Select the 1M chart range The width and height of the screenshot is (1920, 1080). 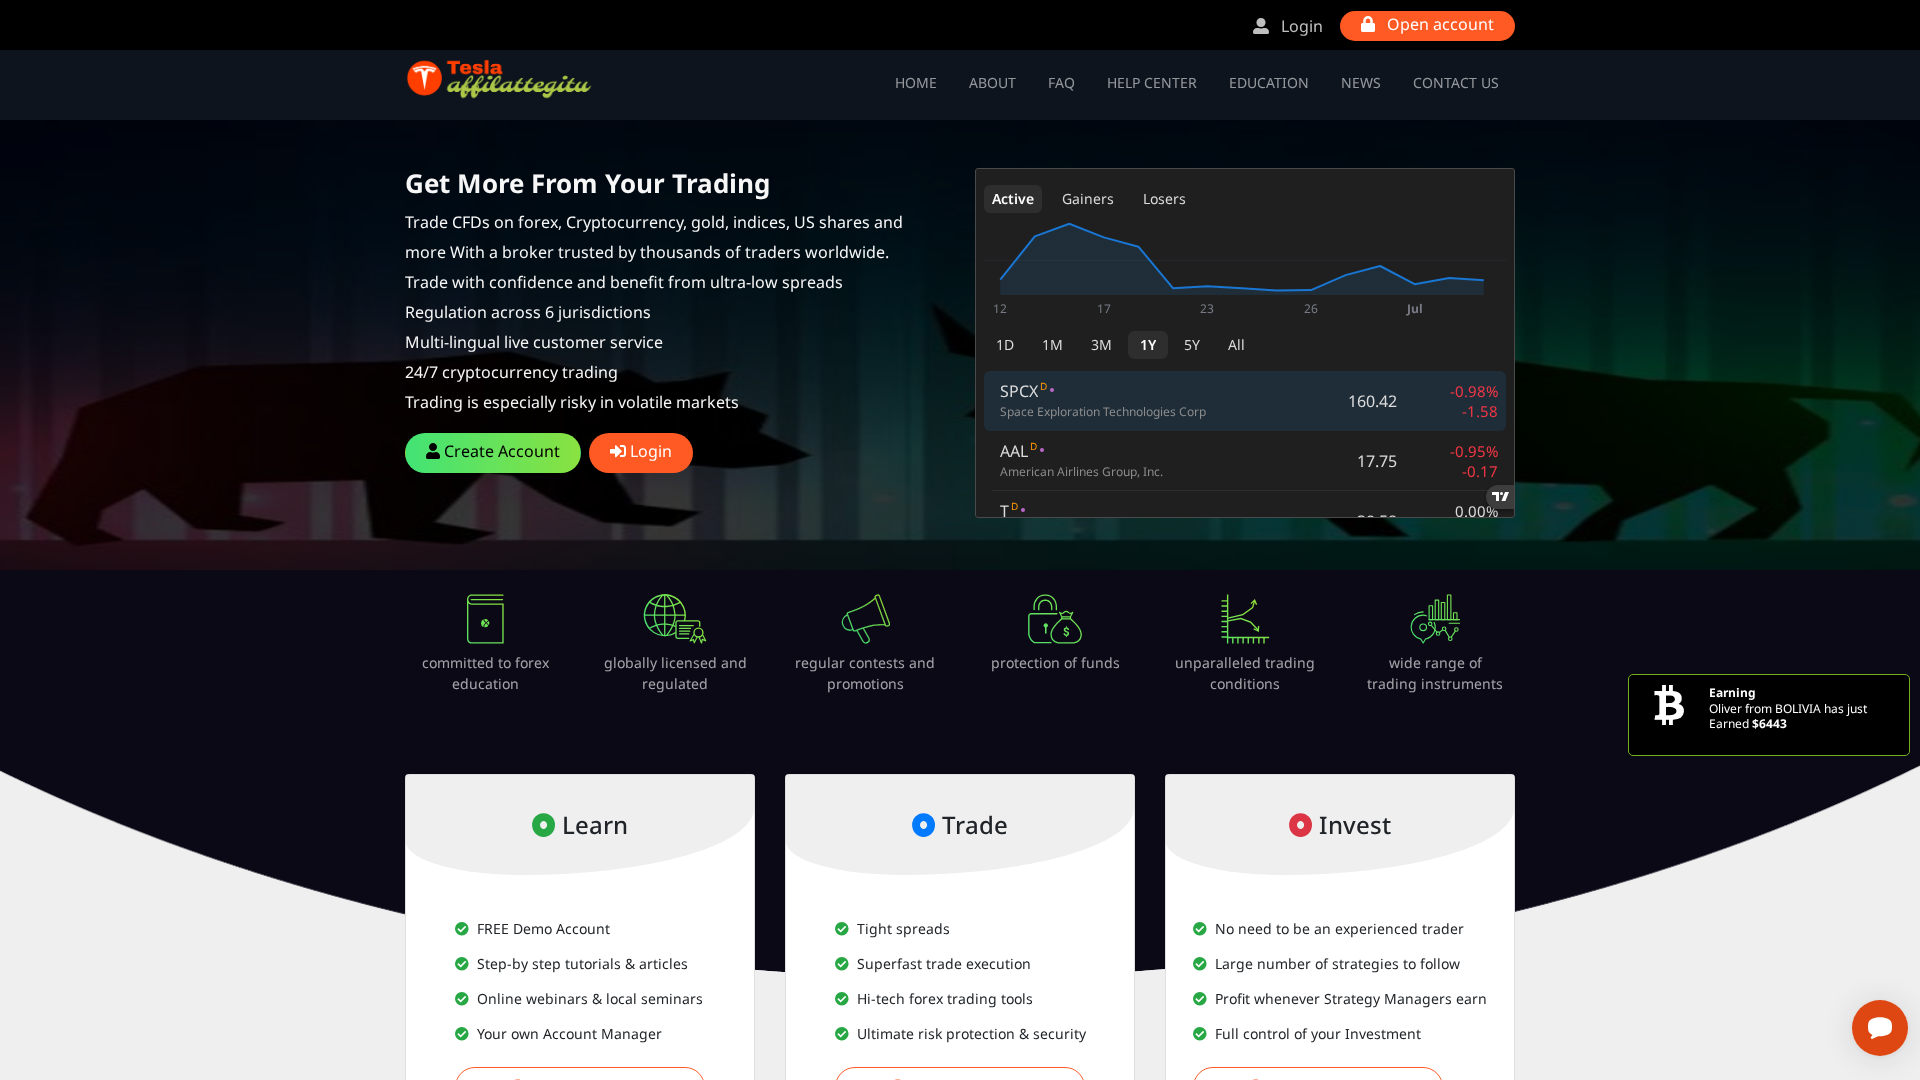(1052, 345)
